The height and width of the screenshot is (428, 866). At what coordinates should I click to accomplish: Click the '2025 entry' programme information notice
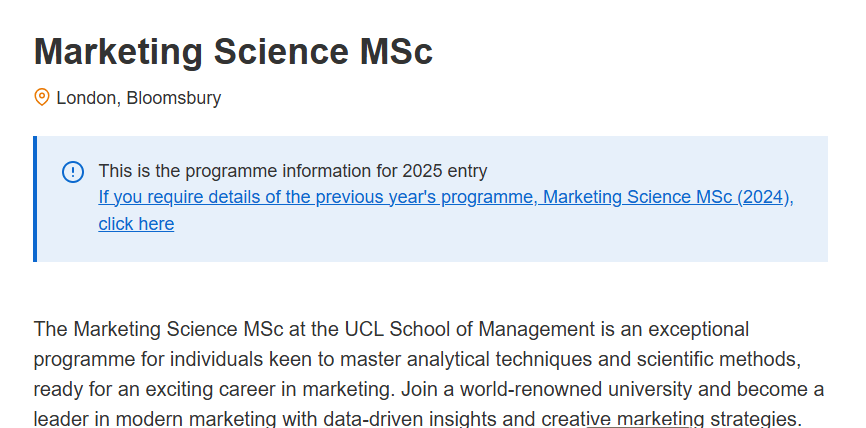tap(293, 171)
